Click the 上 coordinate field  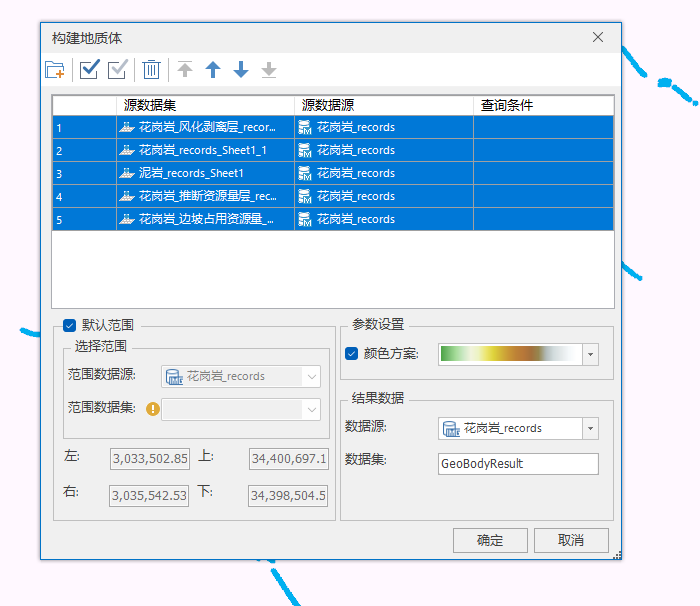pos(289,459)
